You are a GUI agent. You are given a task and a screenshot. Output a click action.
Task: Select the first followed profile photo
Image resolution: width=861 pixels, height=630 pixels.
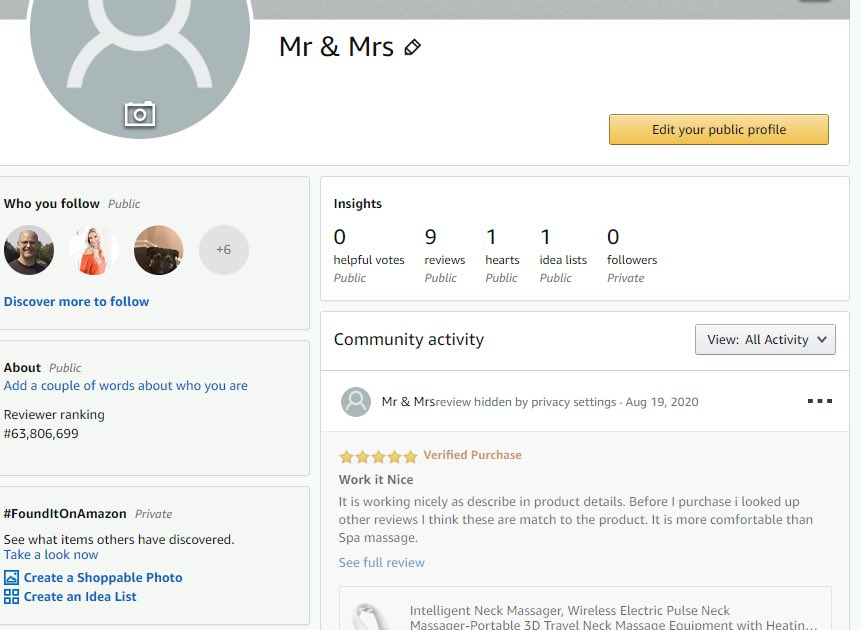29,250
